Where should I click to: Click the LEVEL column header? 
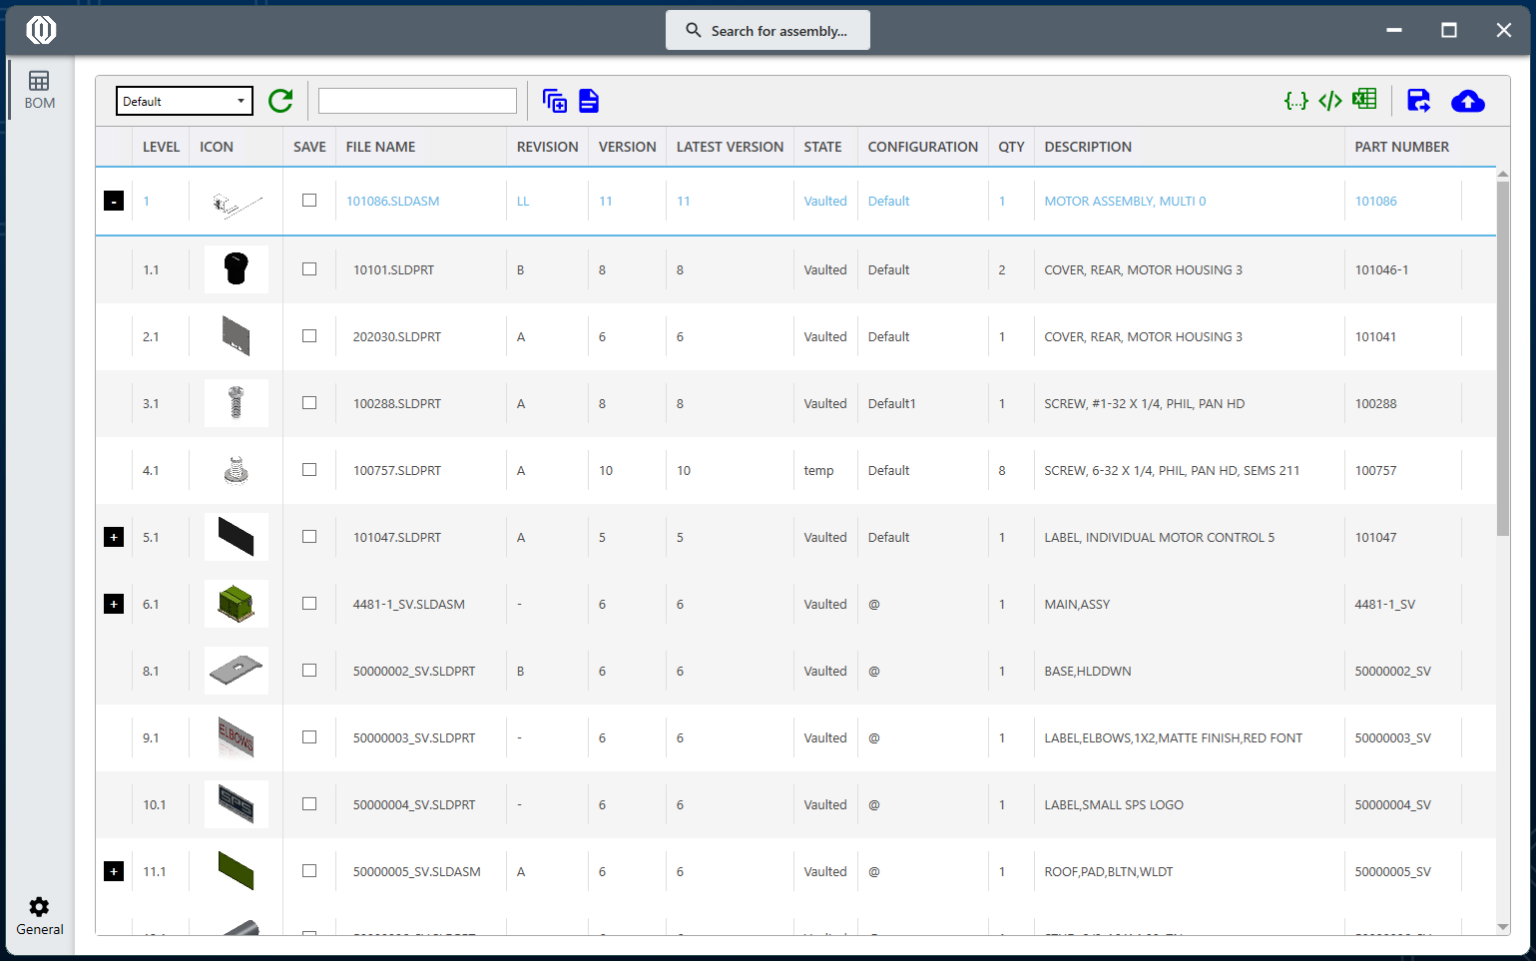160,146
